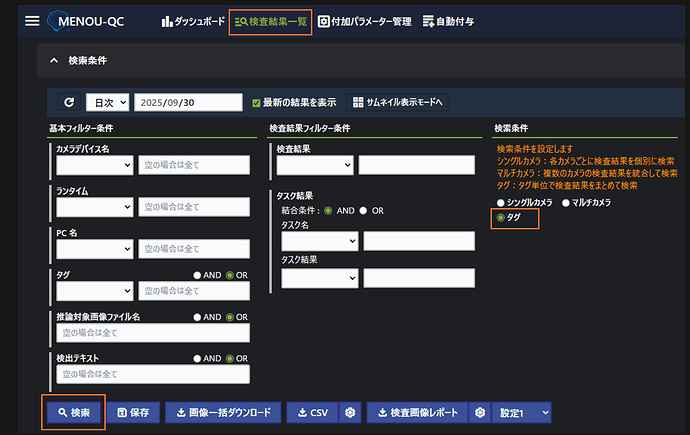Click タグ filter text input field
Viewport: 690px width, 435px height.
click(194, 291)
